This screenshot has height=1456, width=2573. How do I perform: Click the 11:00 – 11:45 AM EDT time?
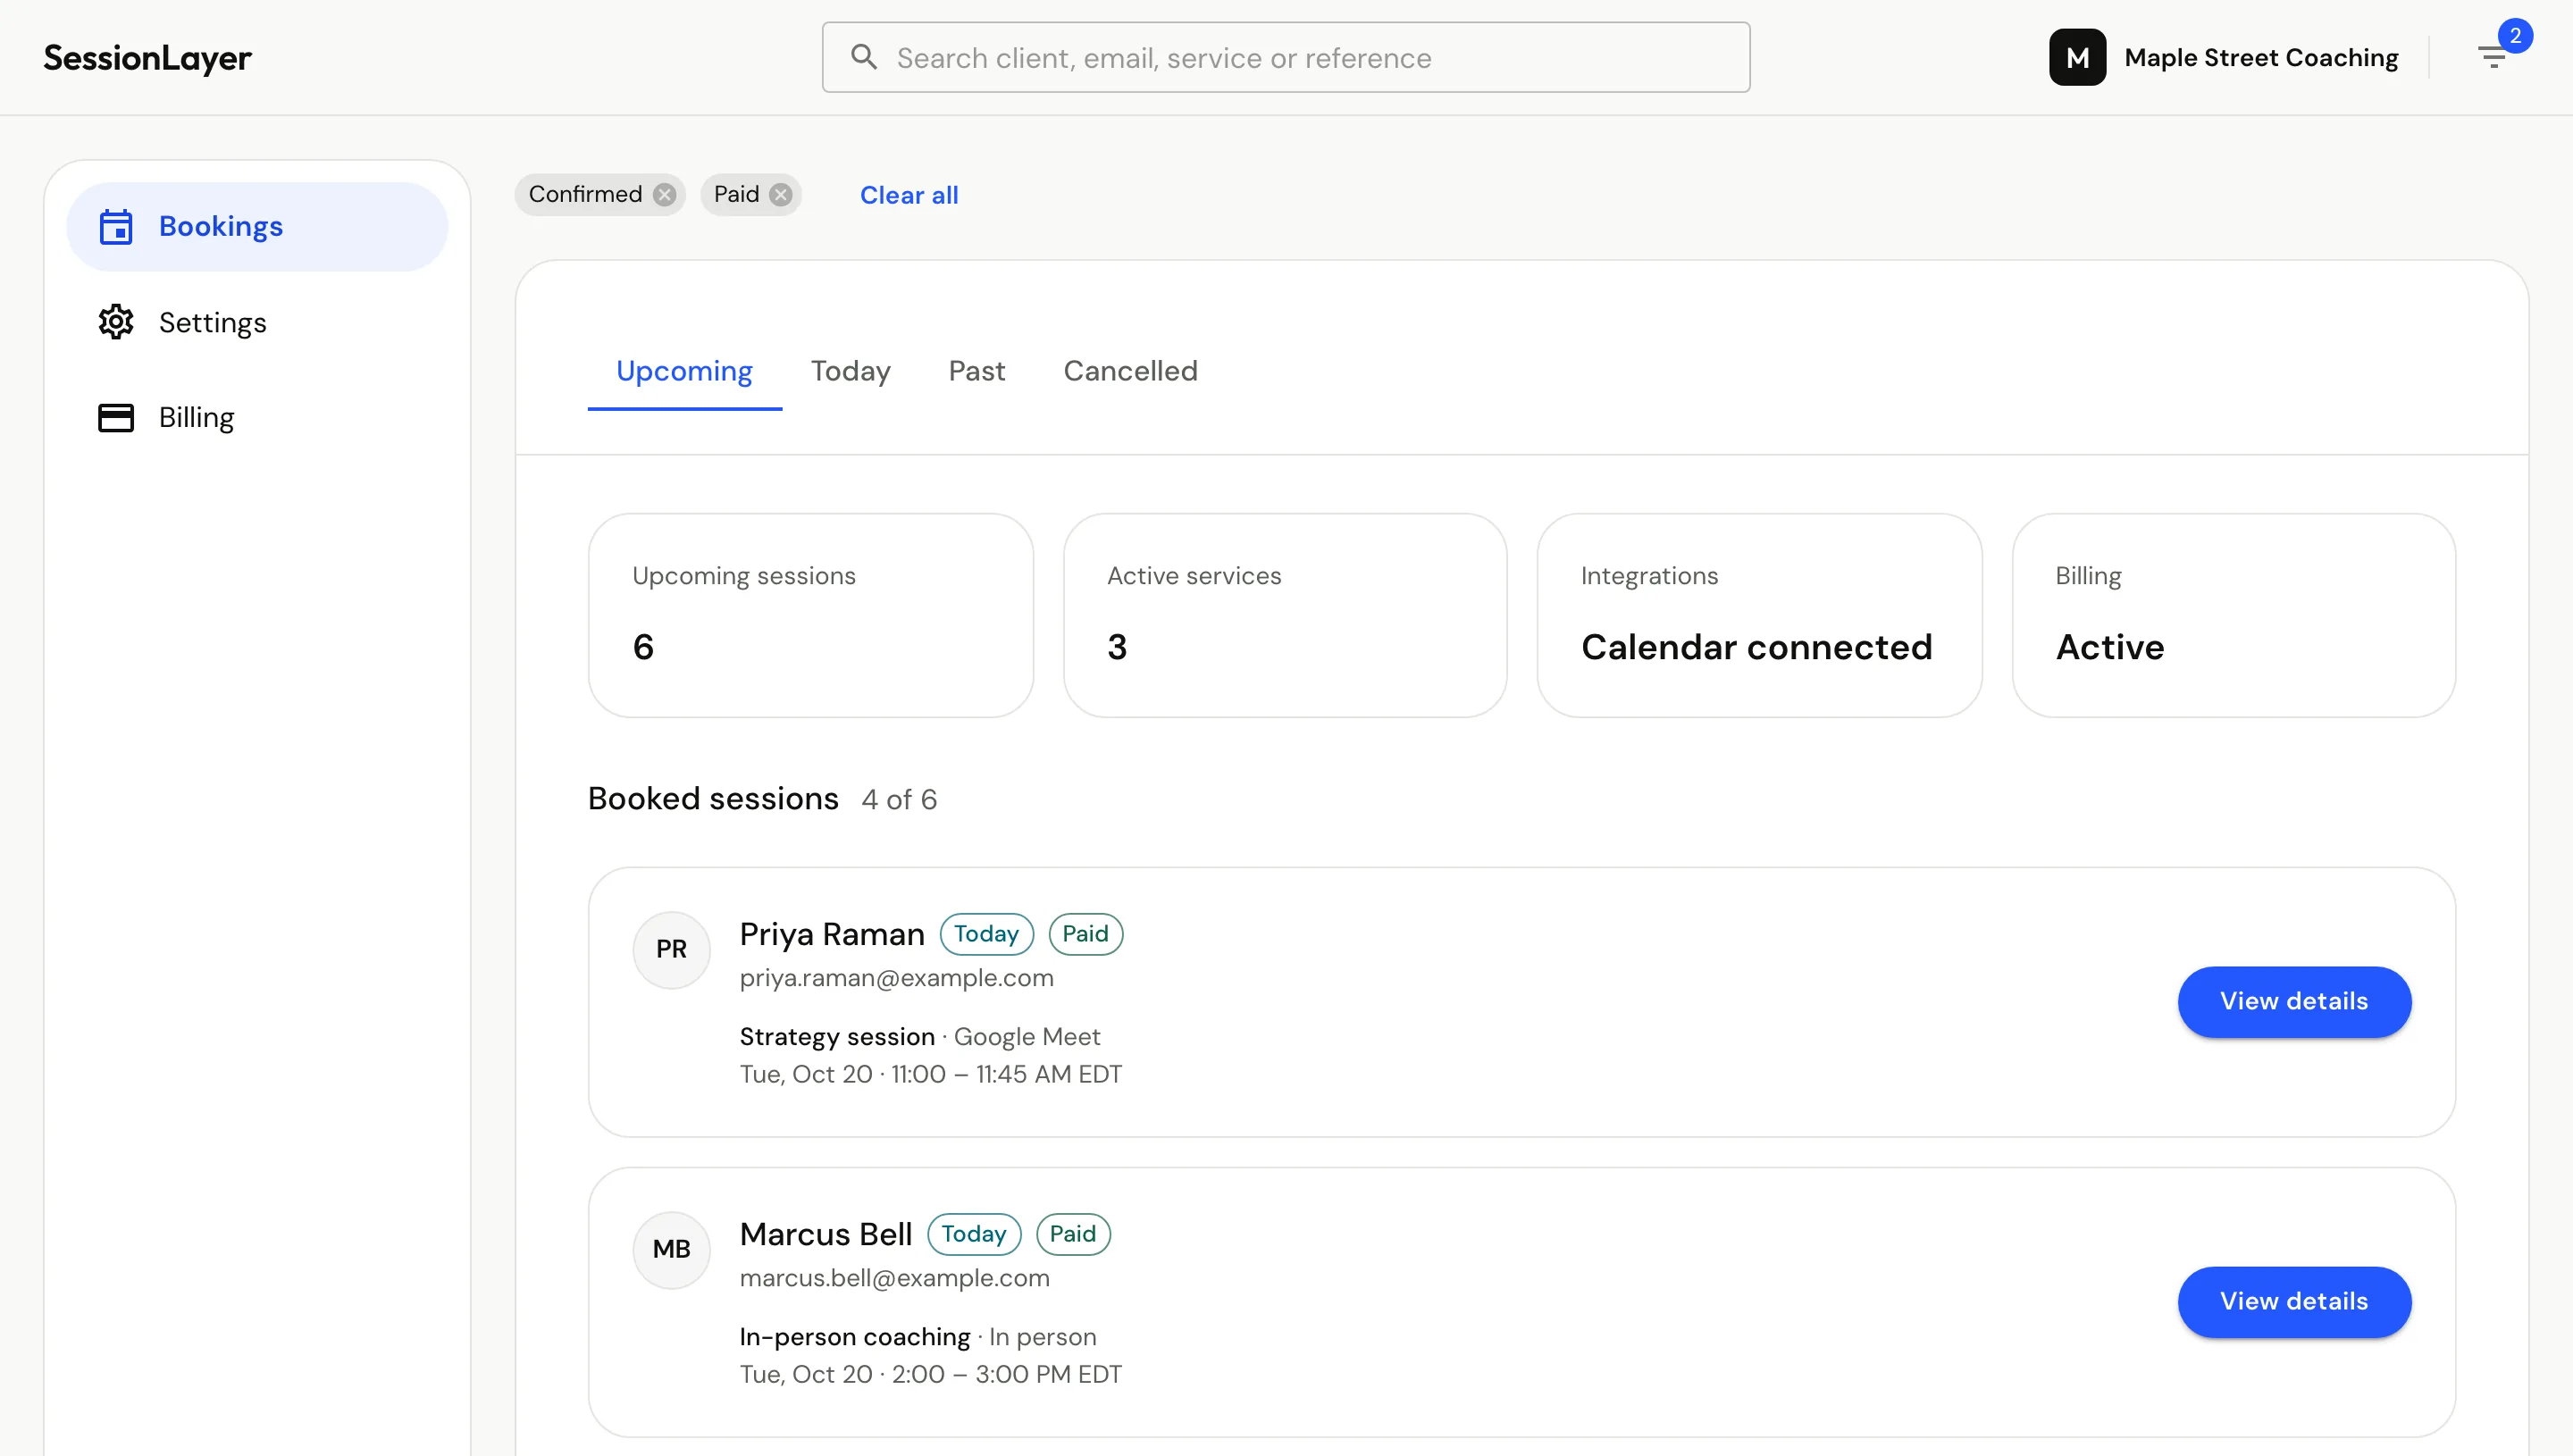point(1006,1074)
